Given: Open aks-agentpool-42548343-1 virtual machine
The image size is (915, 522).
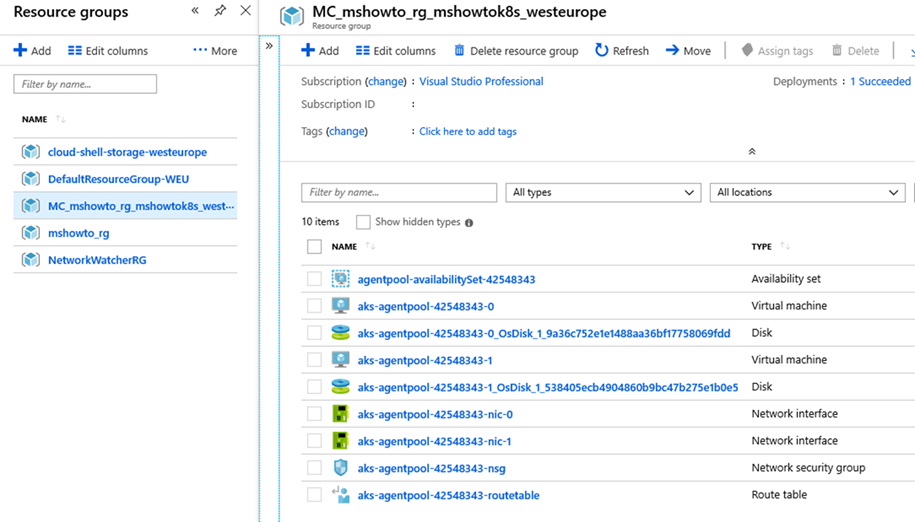Looking at the screenshot, I should tap(424, 360).
